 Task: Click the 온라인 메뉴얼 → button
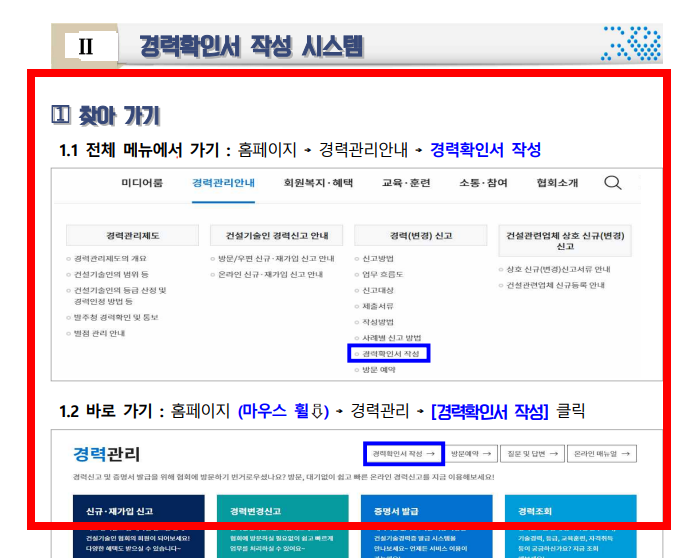tap(602, 454)
